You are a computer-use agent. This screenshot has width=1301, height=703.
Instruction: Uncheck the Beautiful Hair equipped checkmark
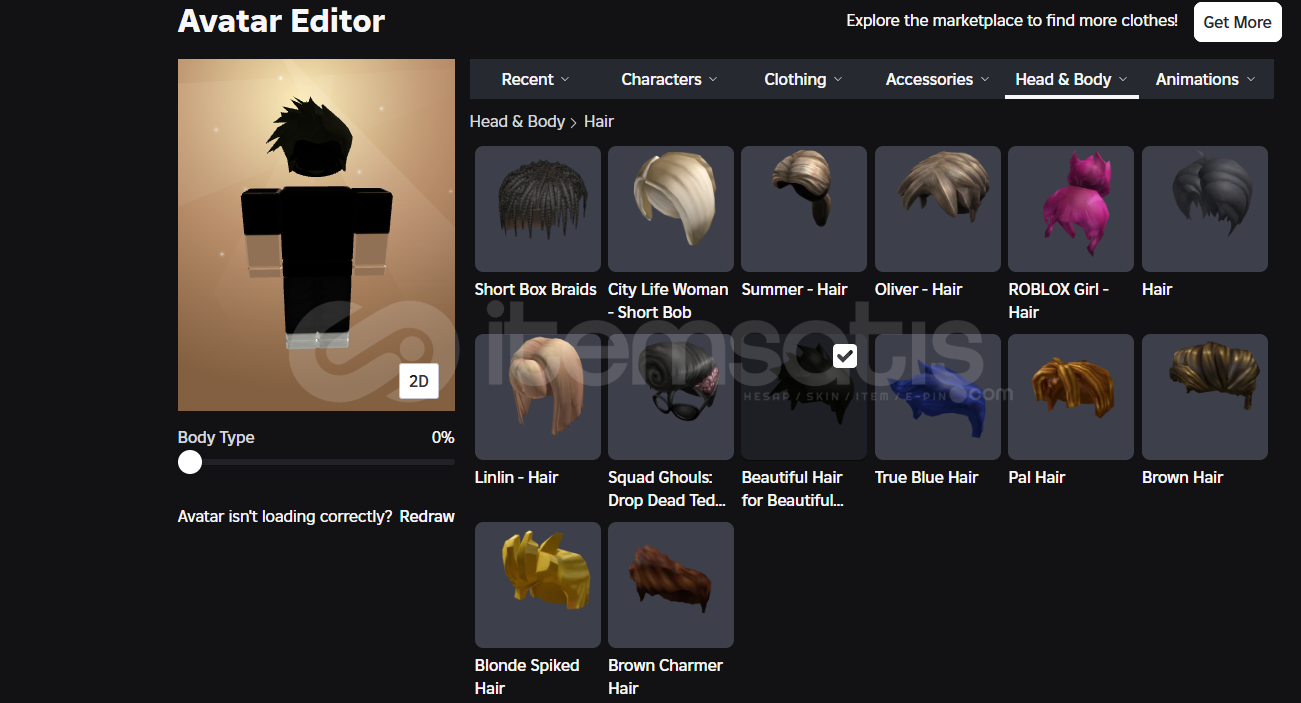(x=845, y=355)
